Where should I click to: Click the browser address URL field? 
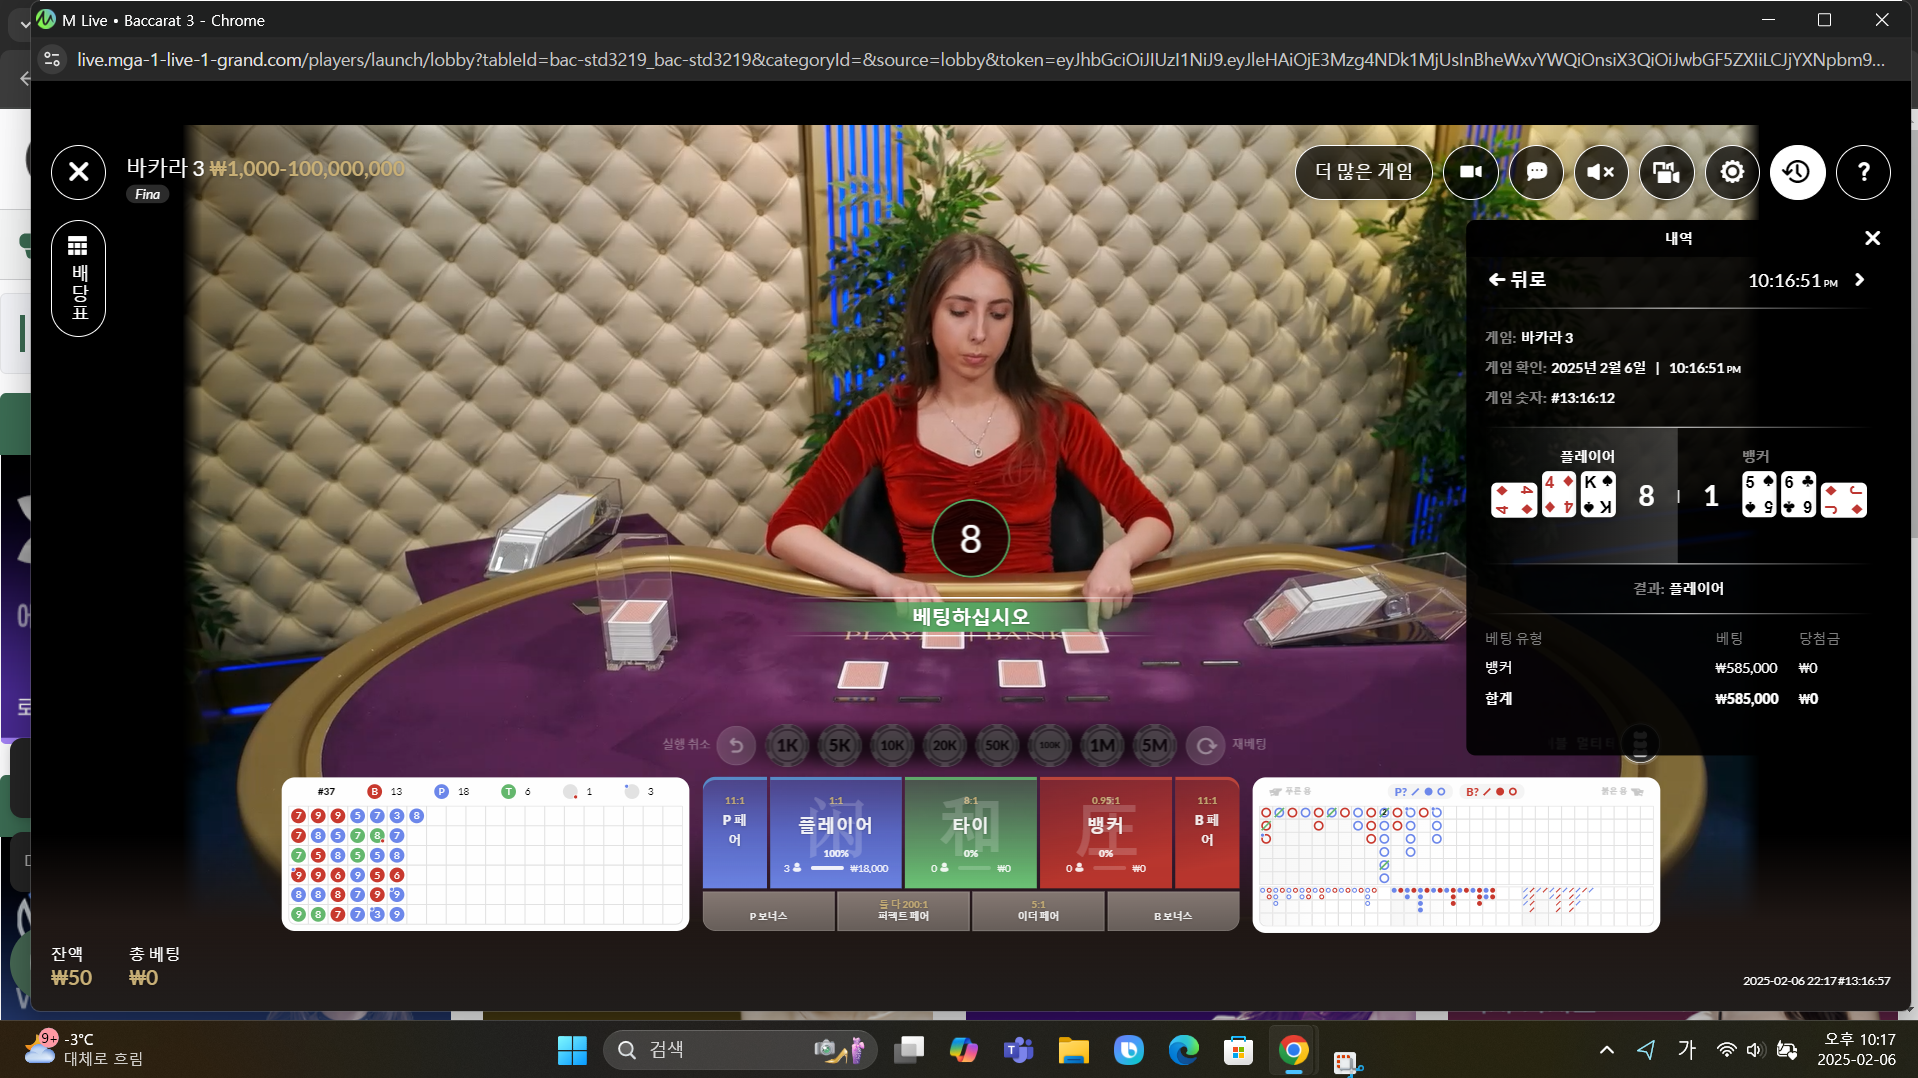tap(980, 60)
